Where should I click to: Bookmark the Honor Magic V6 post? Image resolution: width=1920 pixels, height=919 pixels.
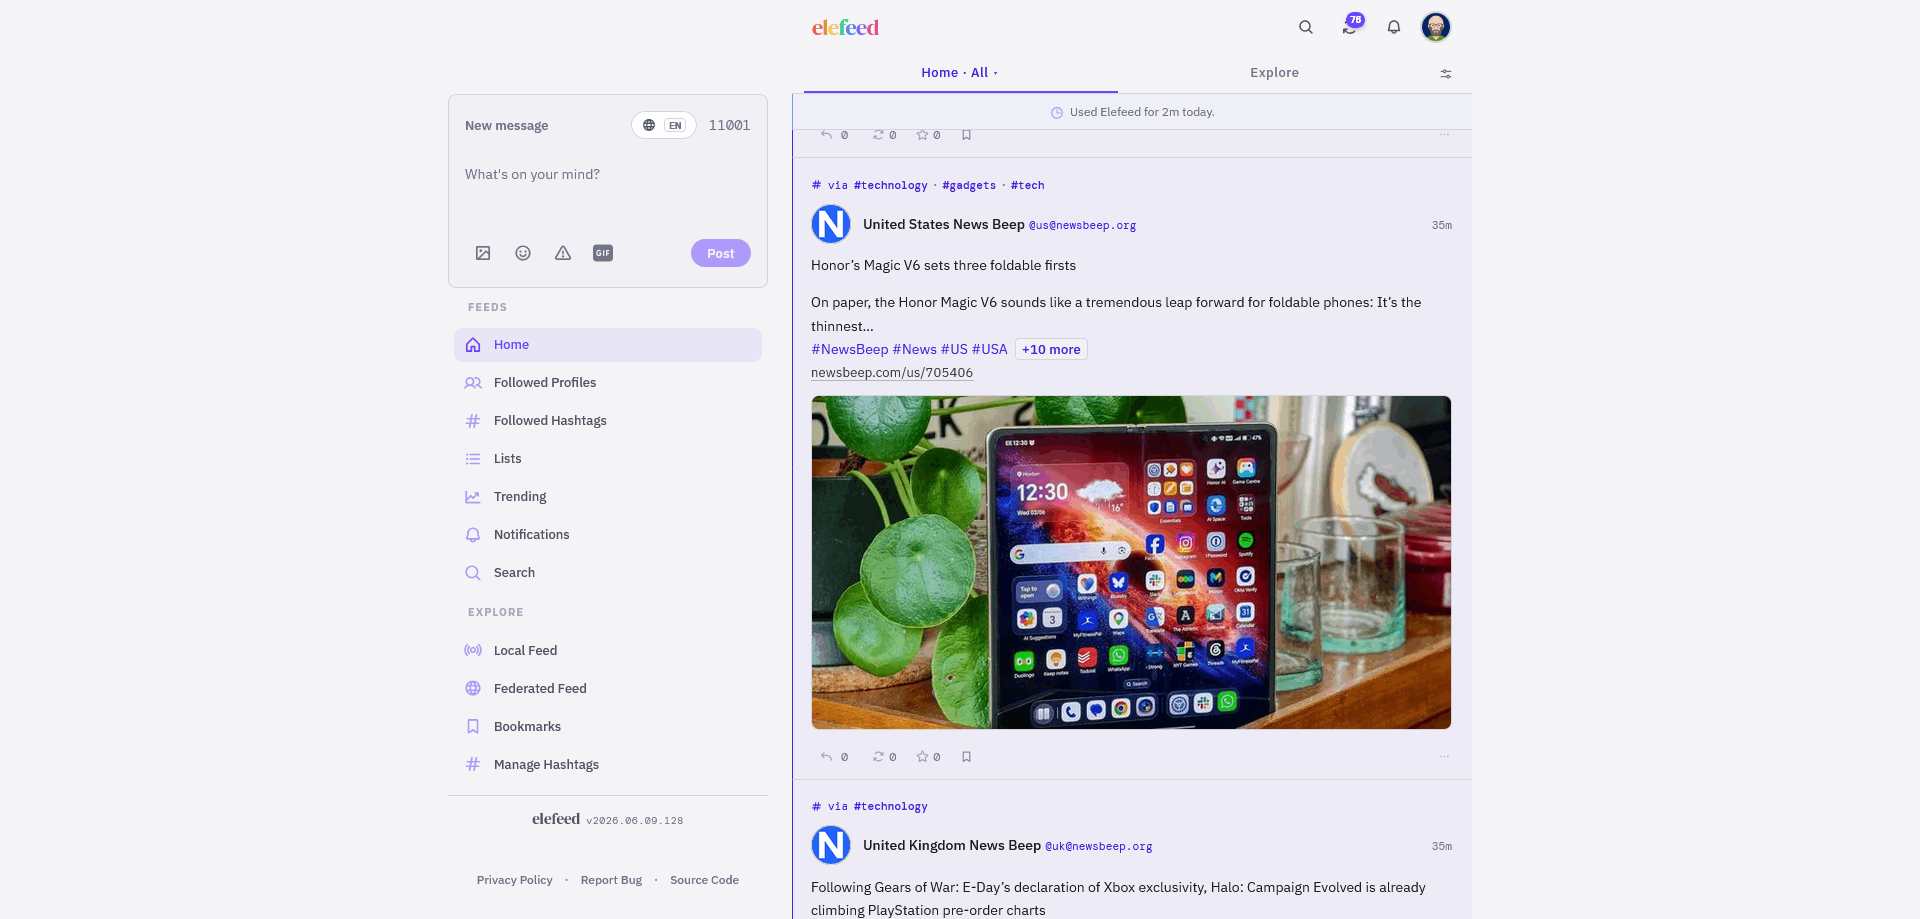coord(966,757)
